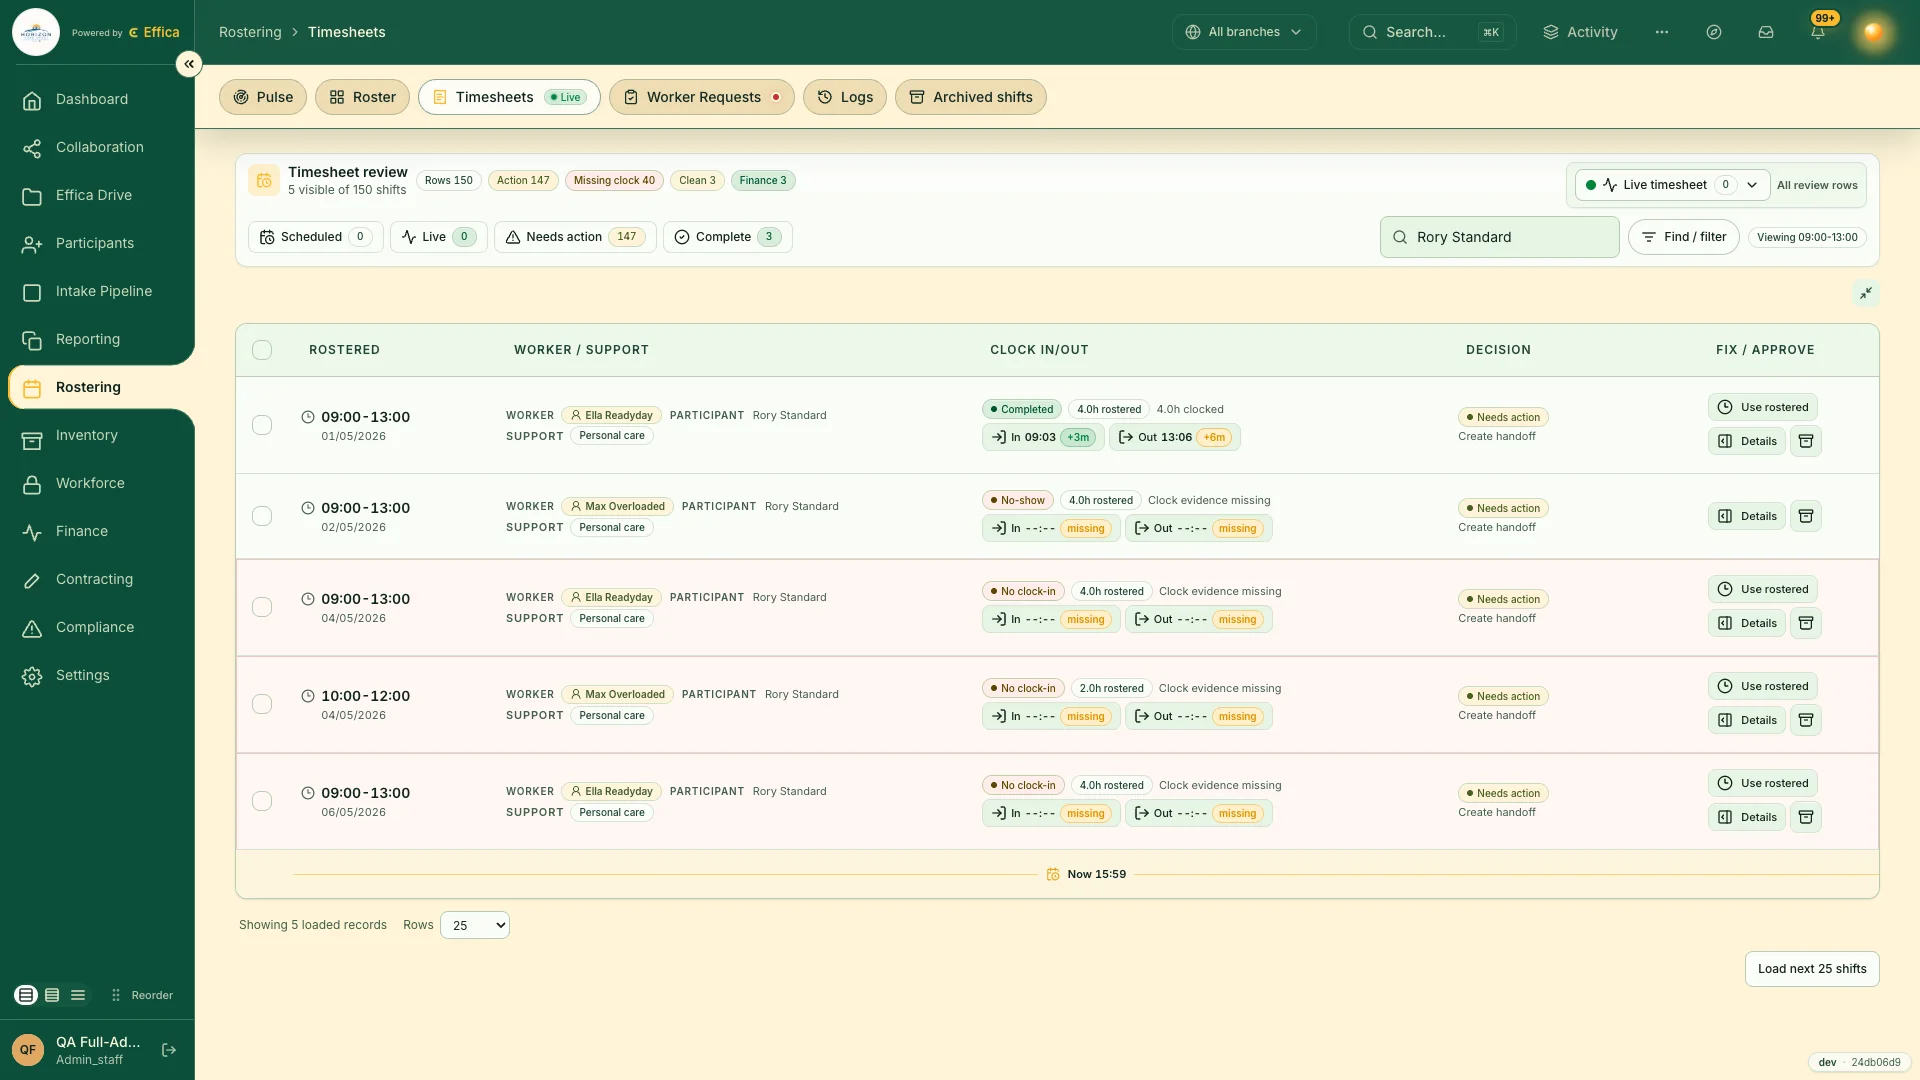
Task: Click the three-dots more menu in header
Action: pos(1661,32)
